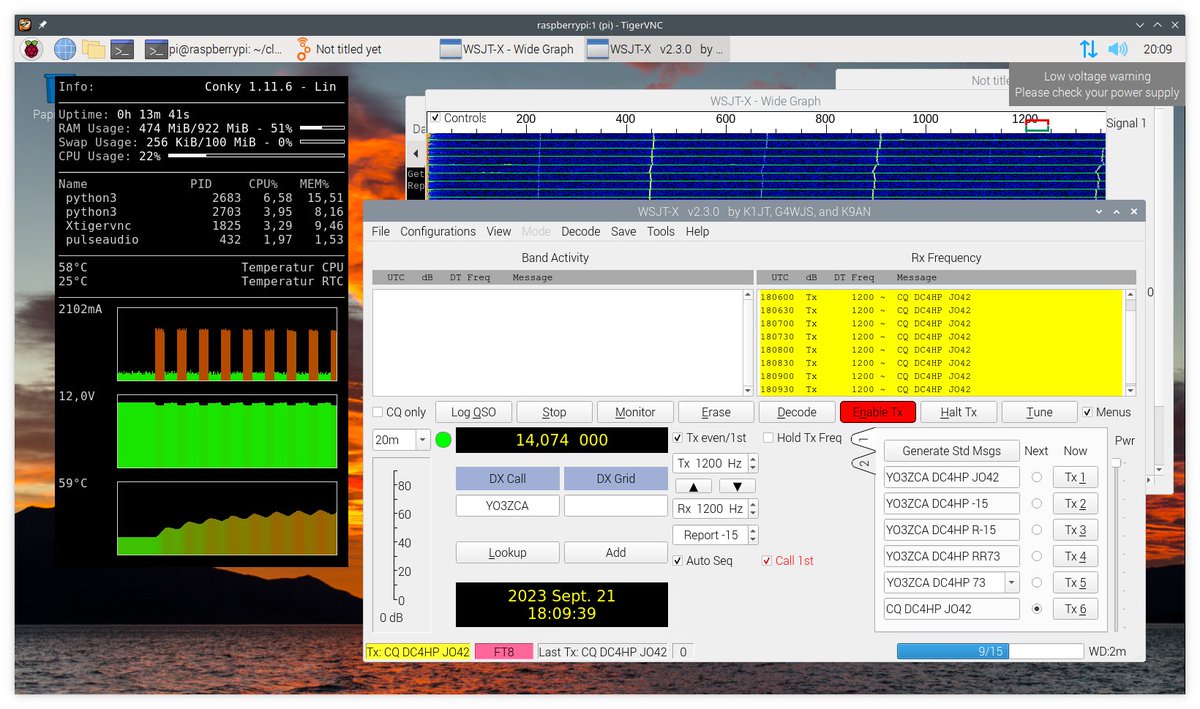The image size is (1200, 709).
Task: Click the Tx 2 button
Action: click(1076, 503)
